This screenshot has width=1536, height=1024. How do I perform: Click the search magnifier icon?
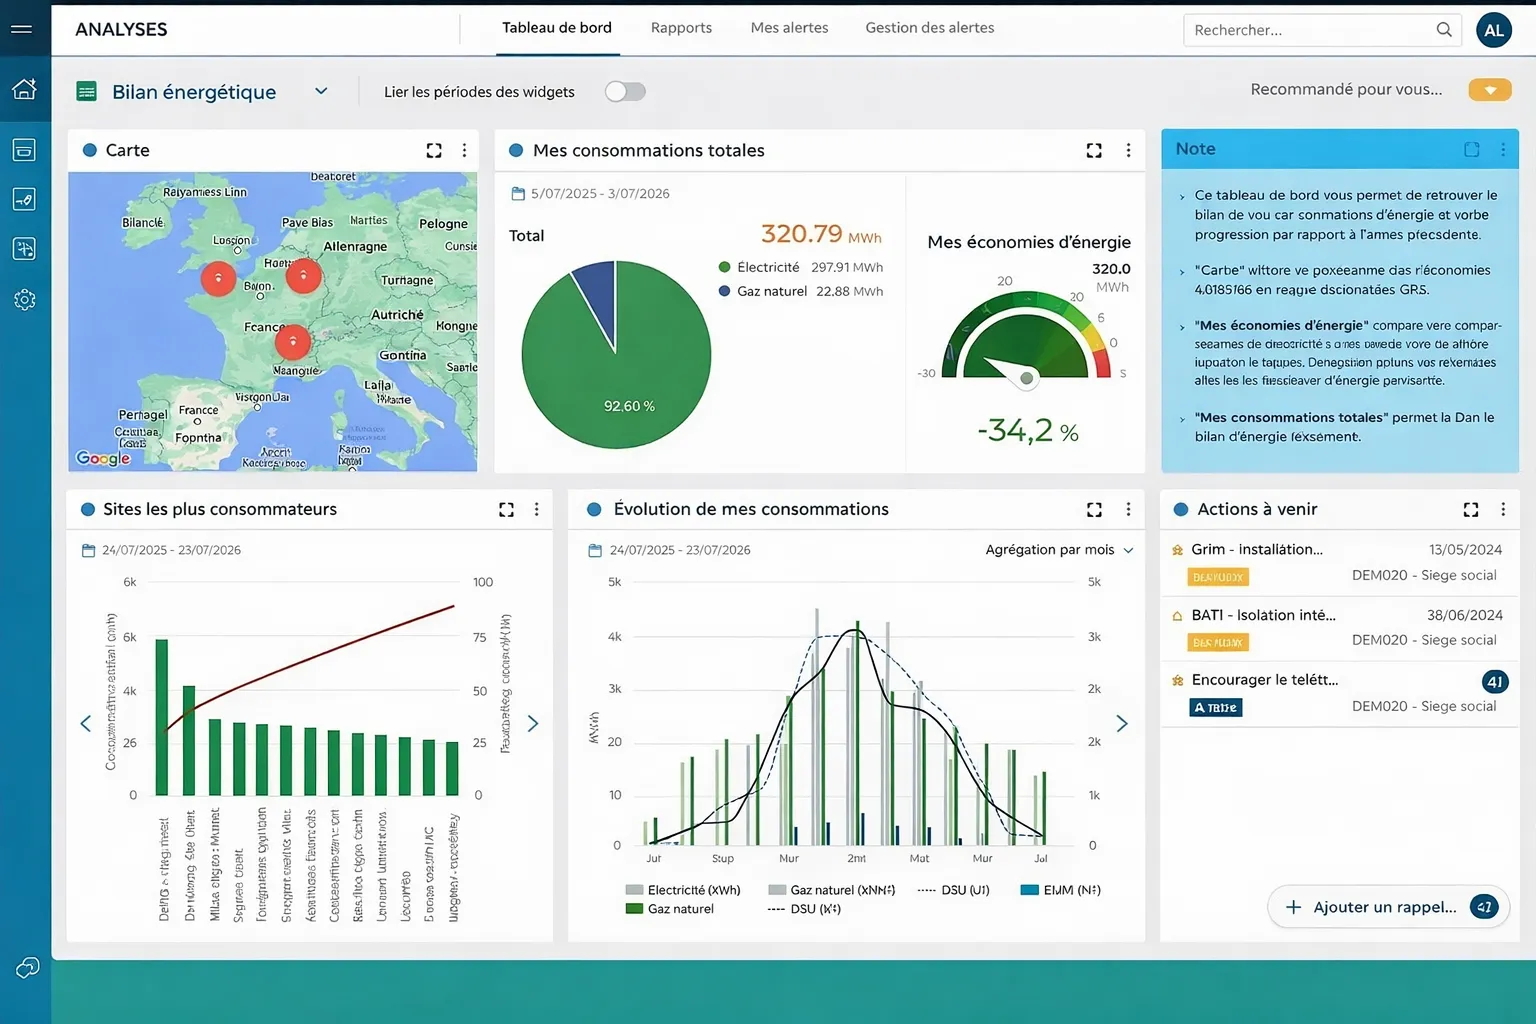pos(1443,30)
